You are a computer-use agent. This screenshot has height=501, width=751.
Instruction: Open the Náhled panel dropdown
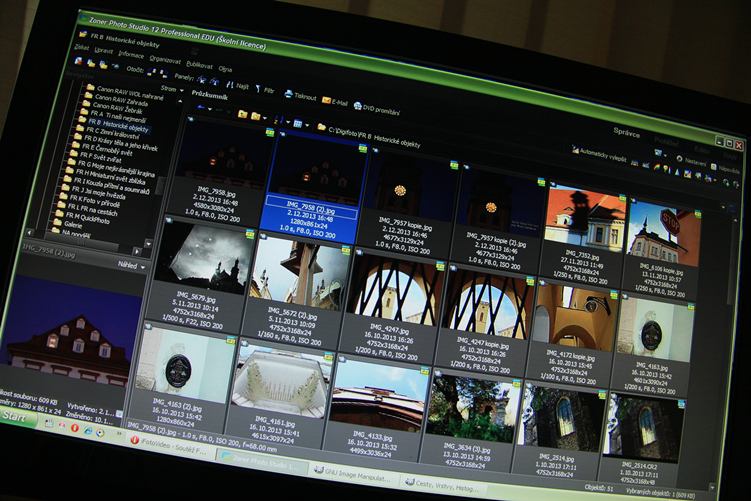tap(131, 265)
